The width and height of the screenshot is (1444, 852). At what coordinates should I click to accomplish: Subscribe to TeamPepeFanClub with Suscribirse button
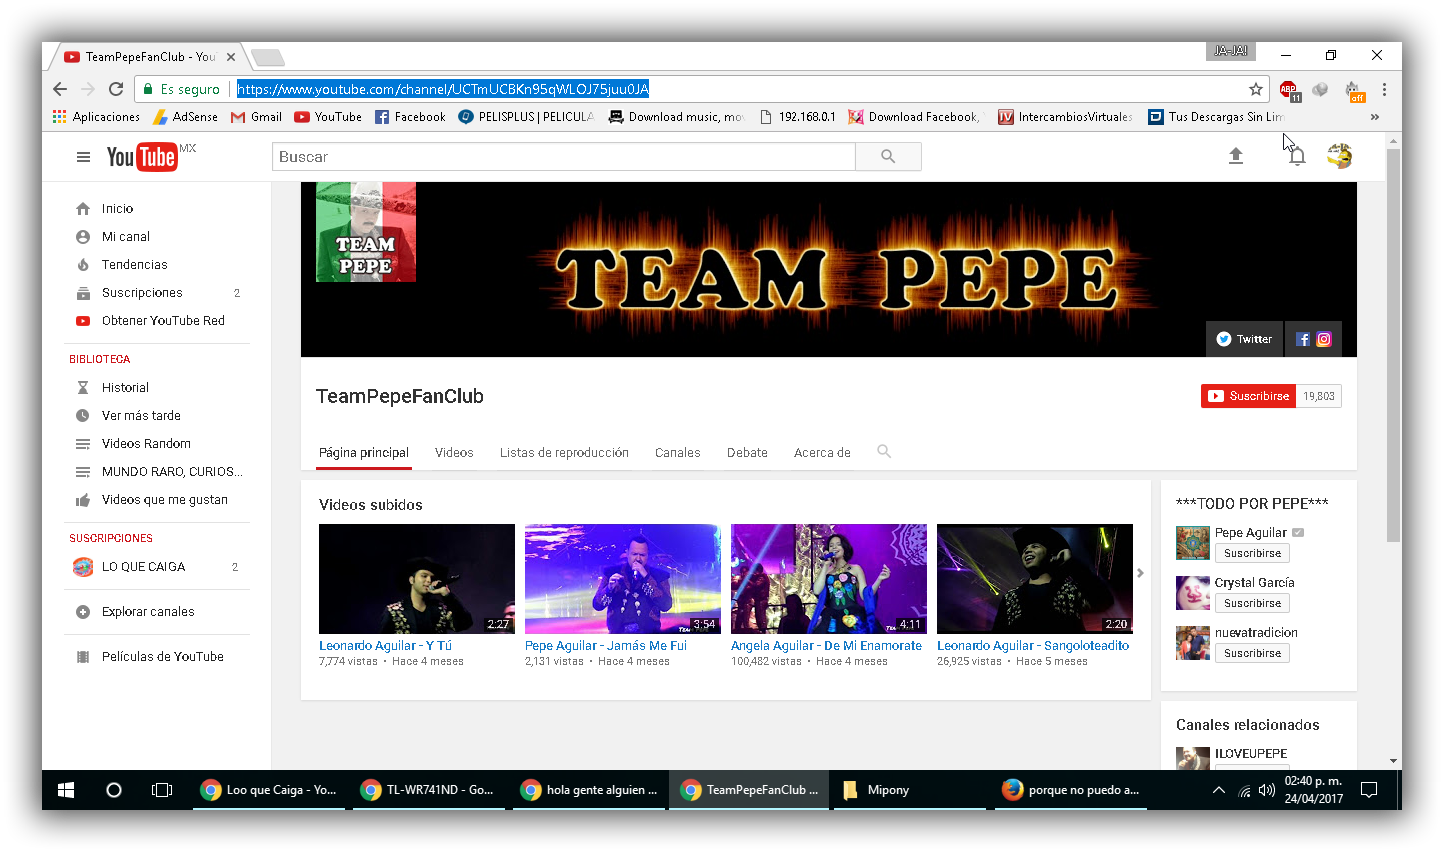pos(1249,396)
